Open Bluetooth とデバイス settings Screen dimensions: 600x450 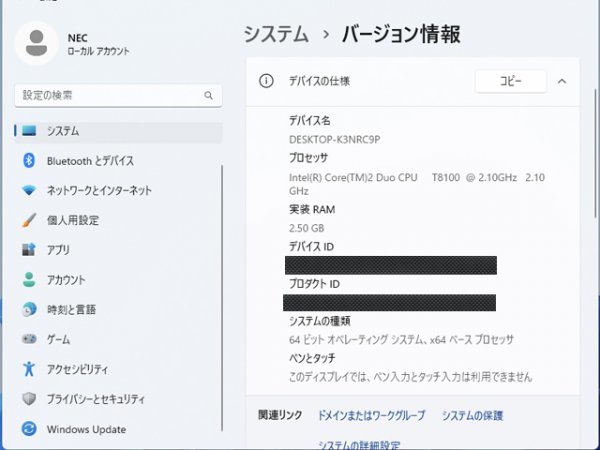(x=118, y=161)
